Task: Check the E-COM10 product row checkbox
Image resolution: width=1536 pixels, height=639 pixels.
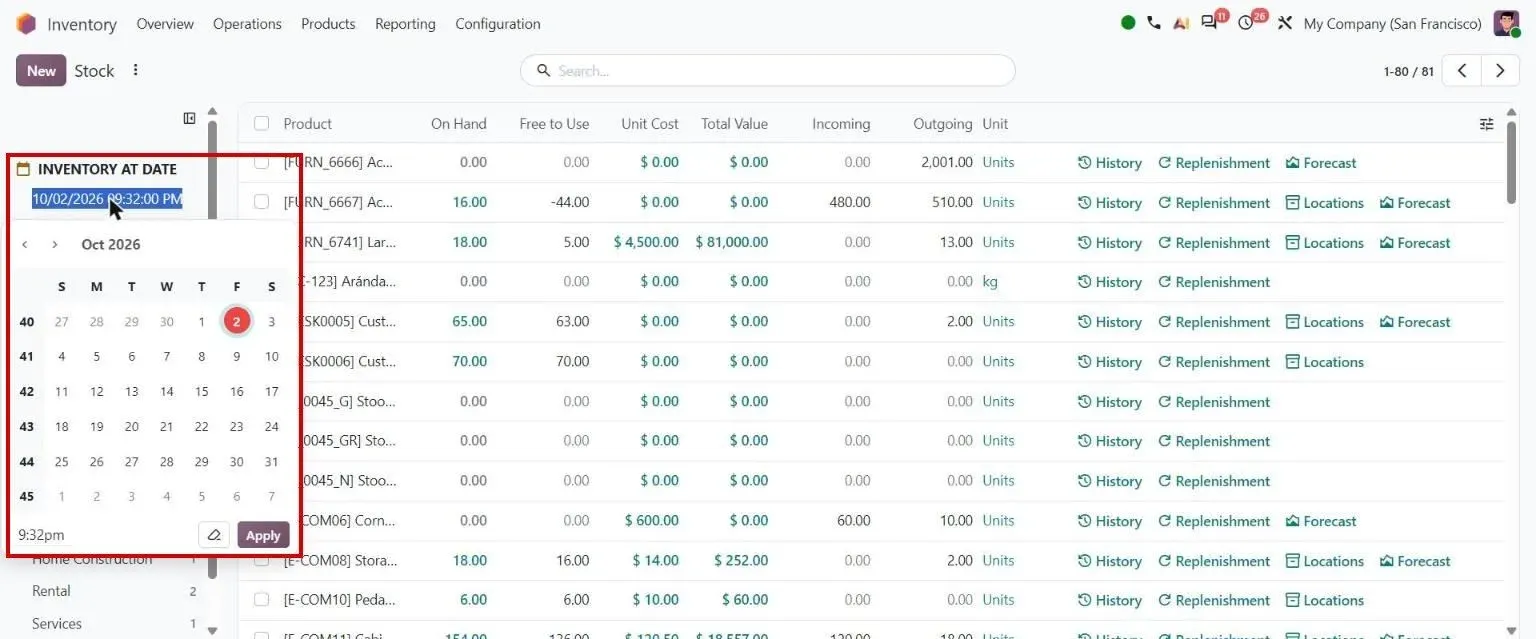Action: pos(262,600)
